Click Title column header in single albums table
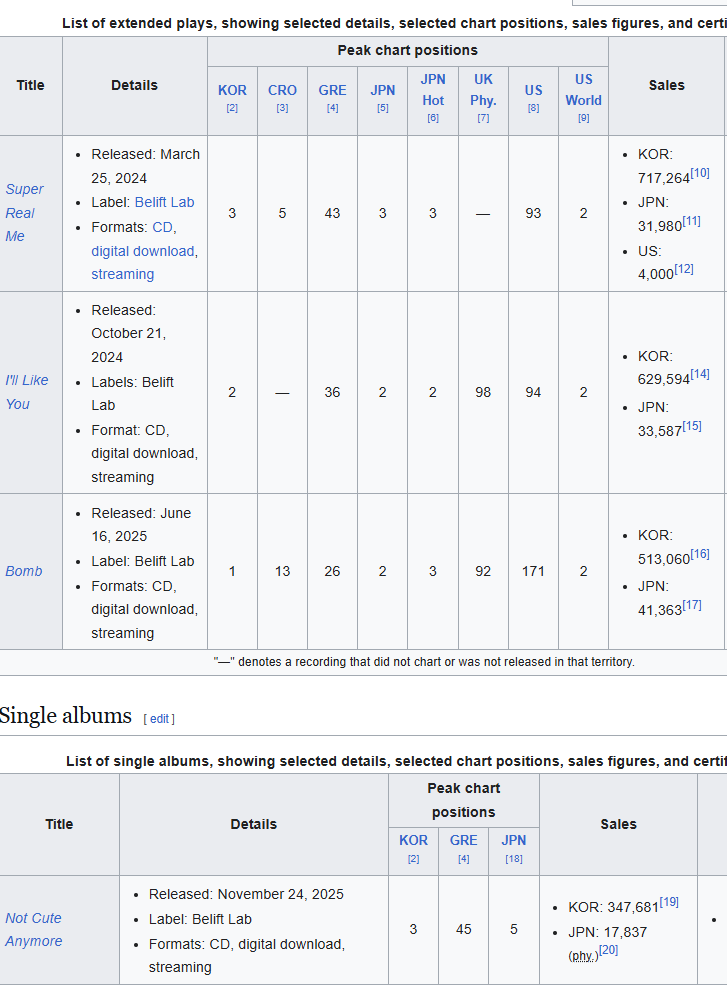727x991 pixels. pos(59,824)
